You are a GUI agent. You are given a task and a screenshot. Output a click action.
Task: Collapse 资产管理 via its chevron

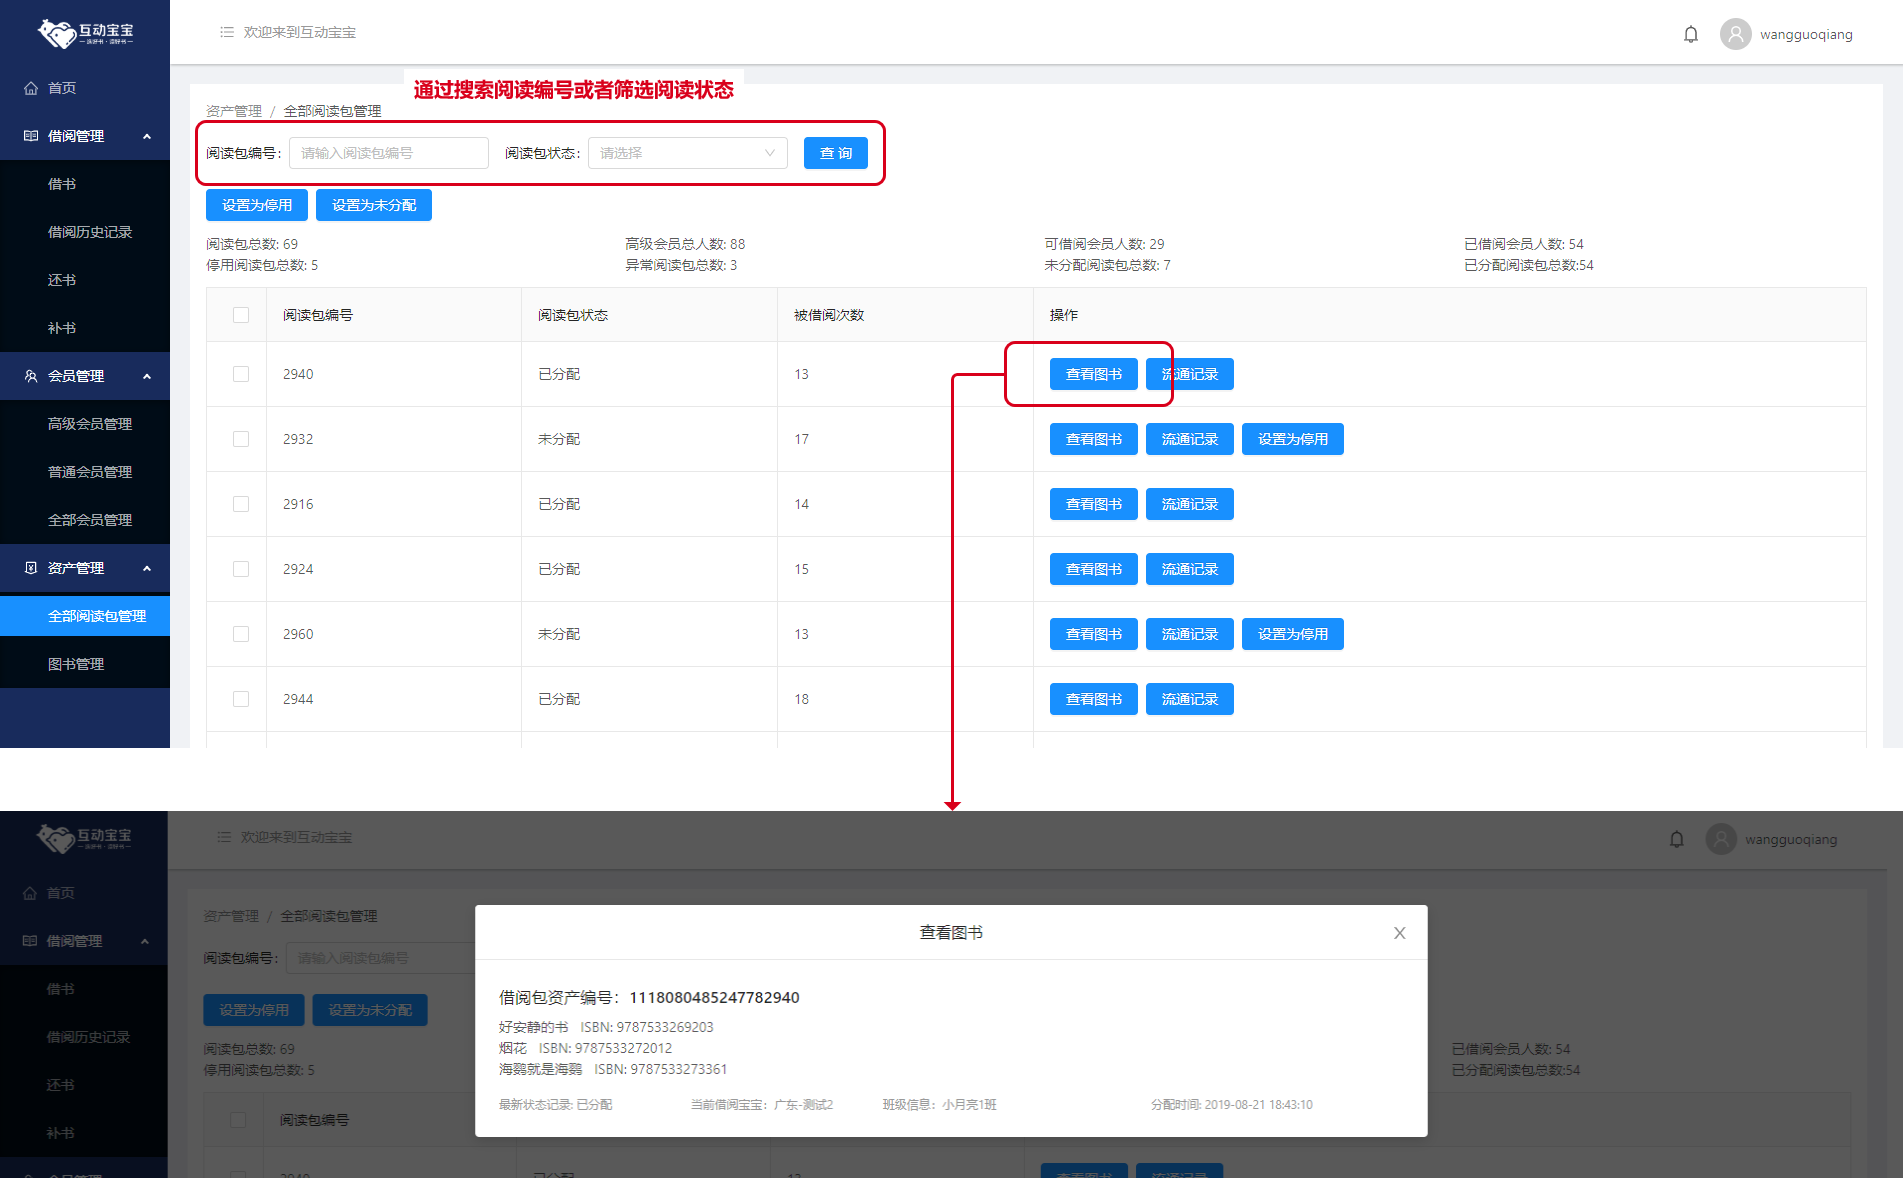tap(147, 568)
